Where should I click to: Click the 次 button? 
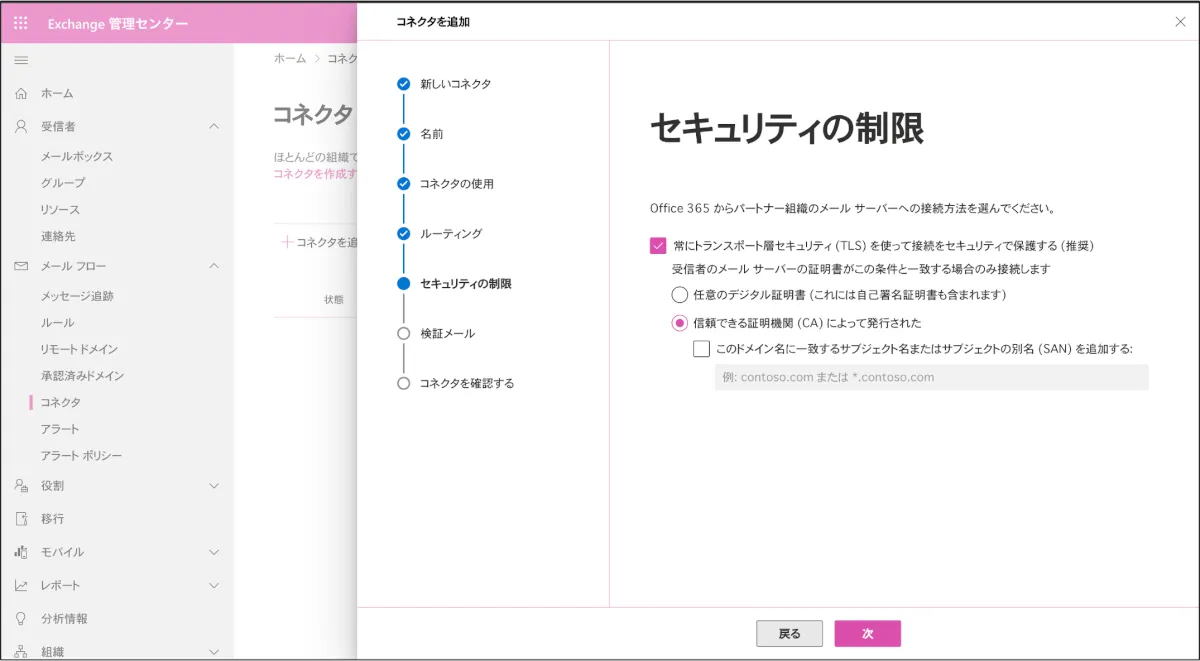[867, 634]
